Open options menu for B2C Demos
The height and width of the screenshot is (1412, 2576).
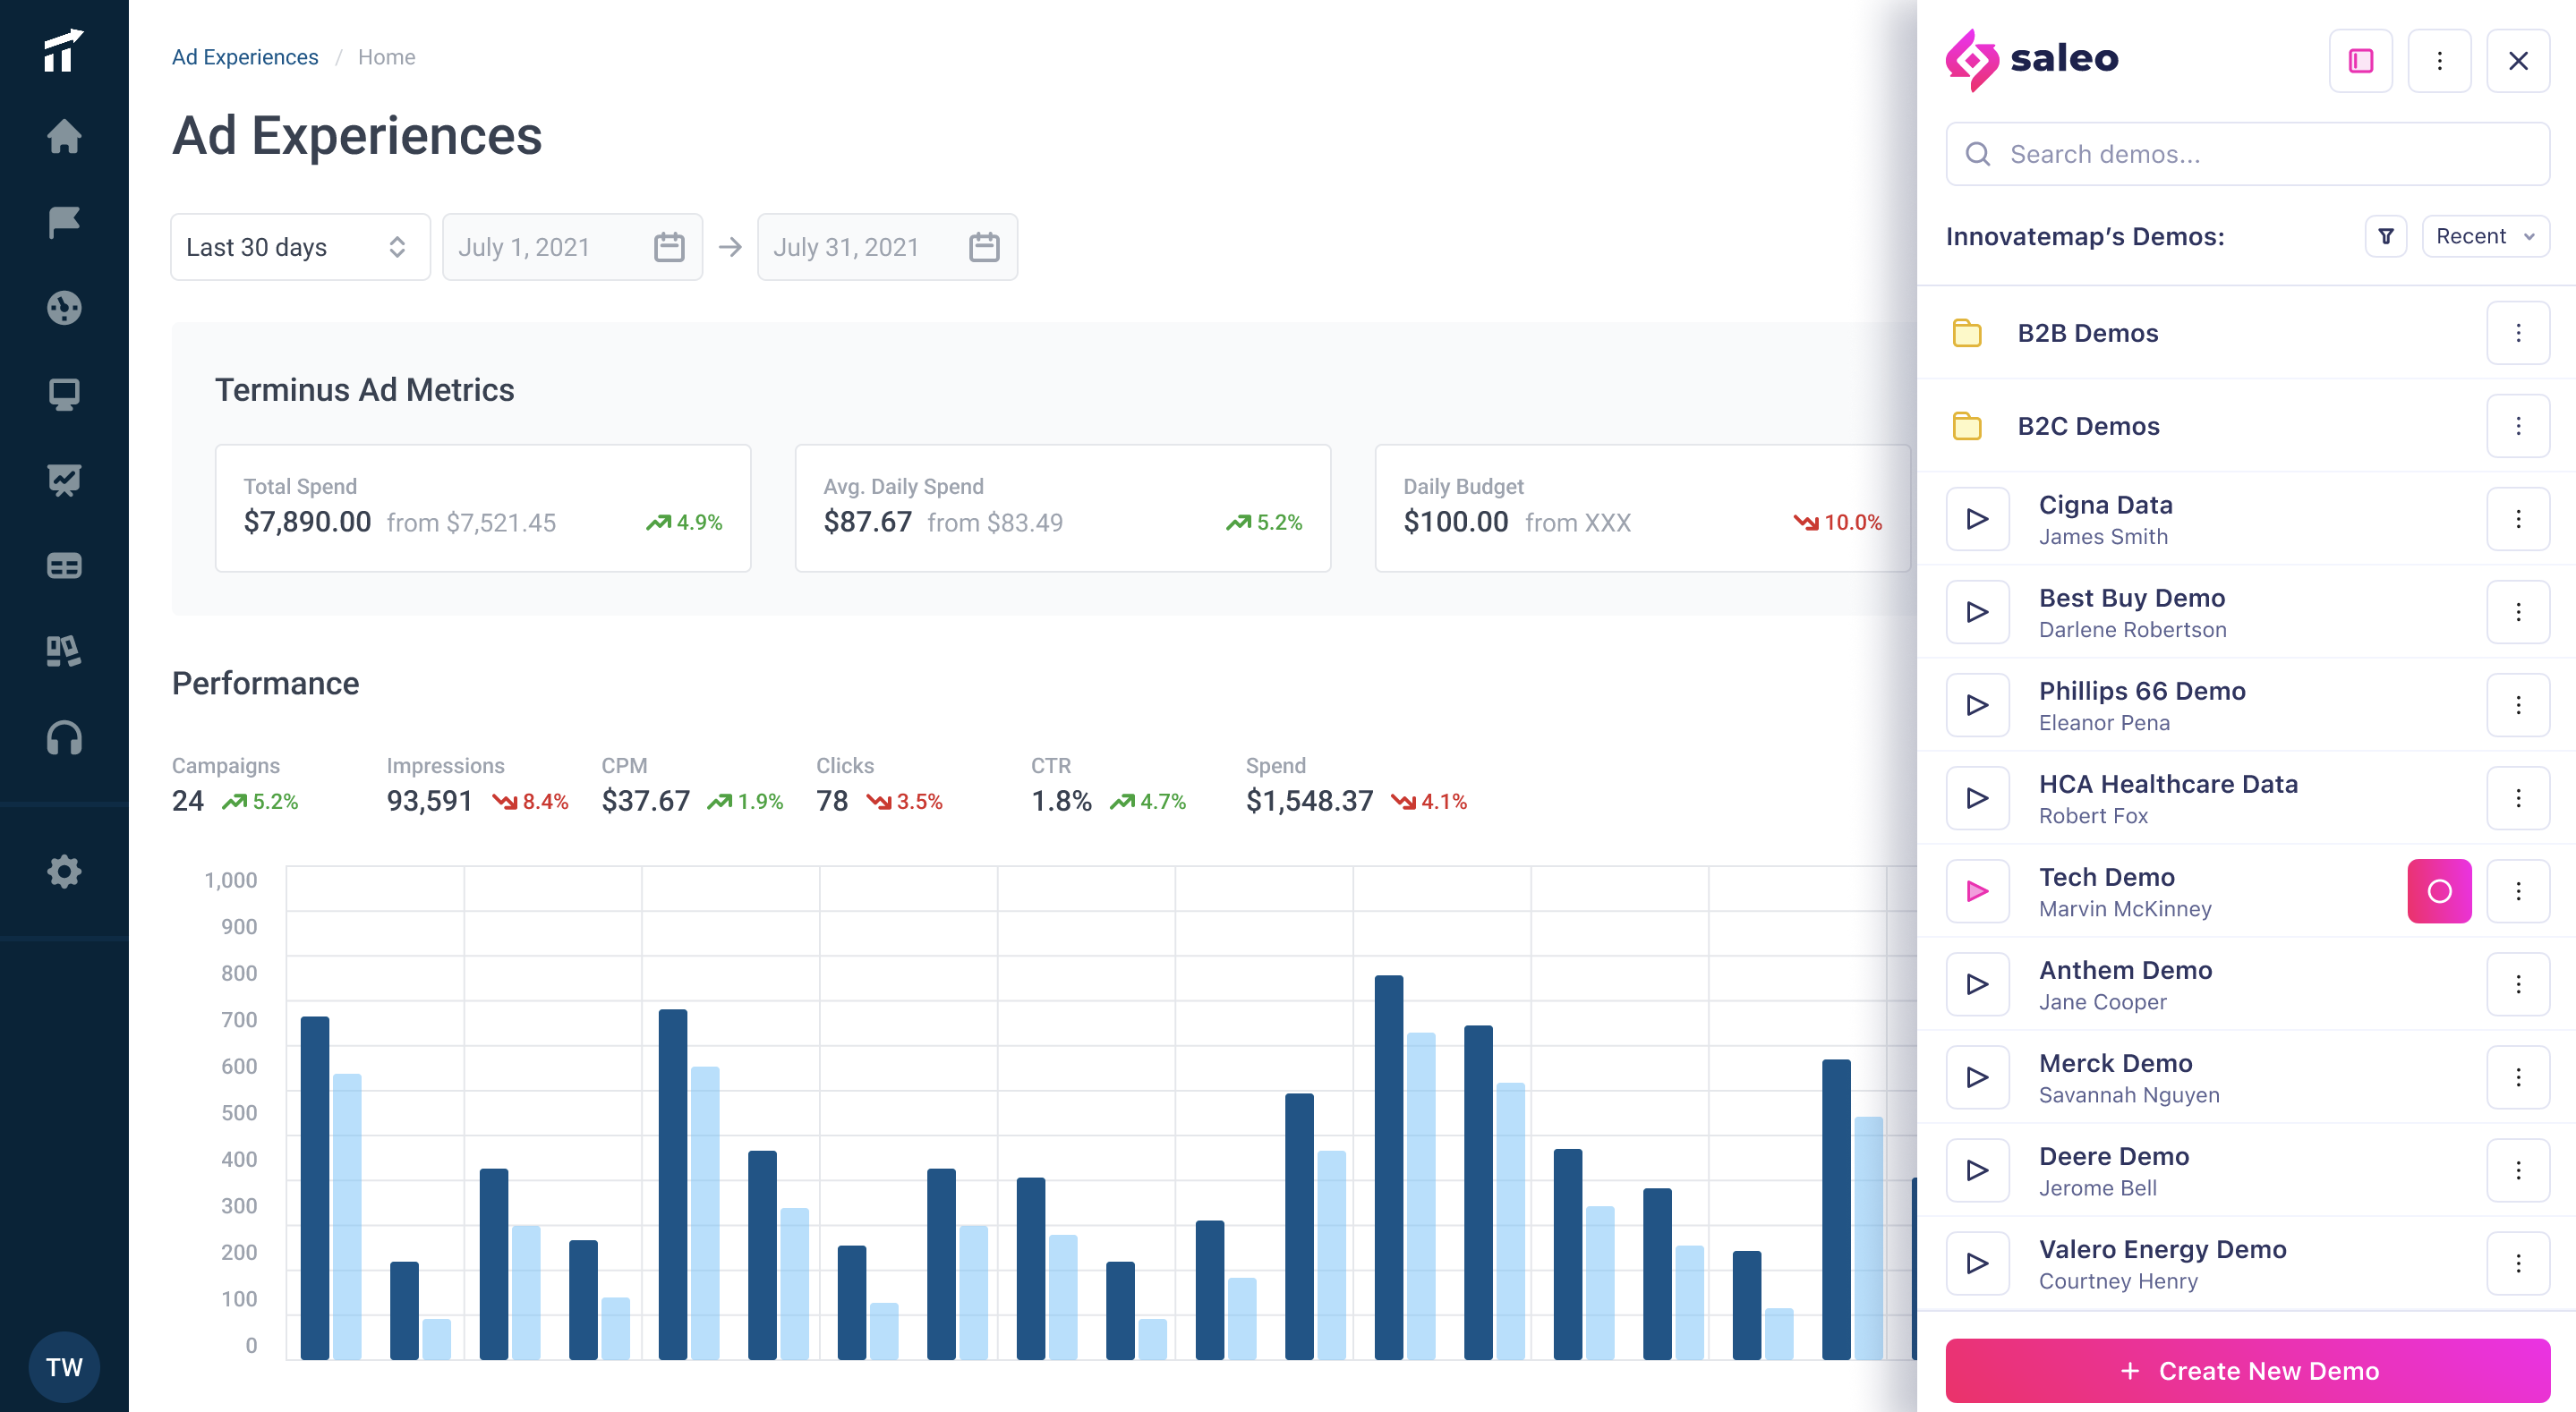pos(2518,426)
